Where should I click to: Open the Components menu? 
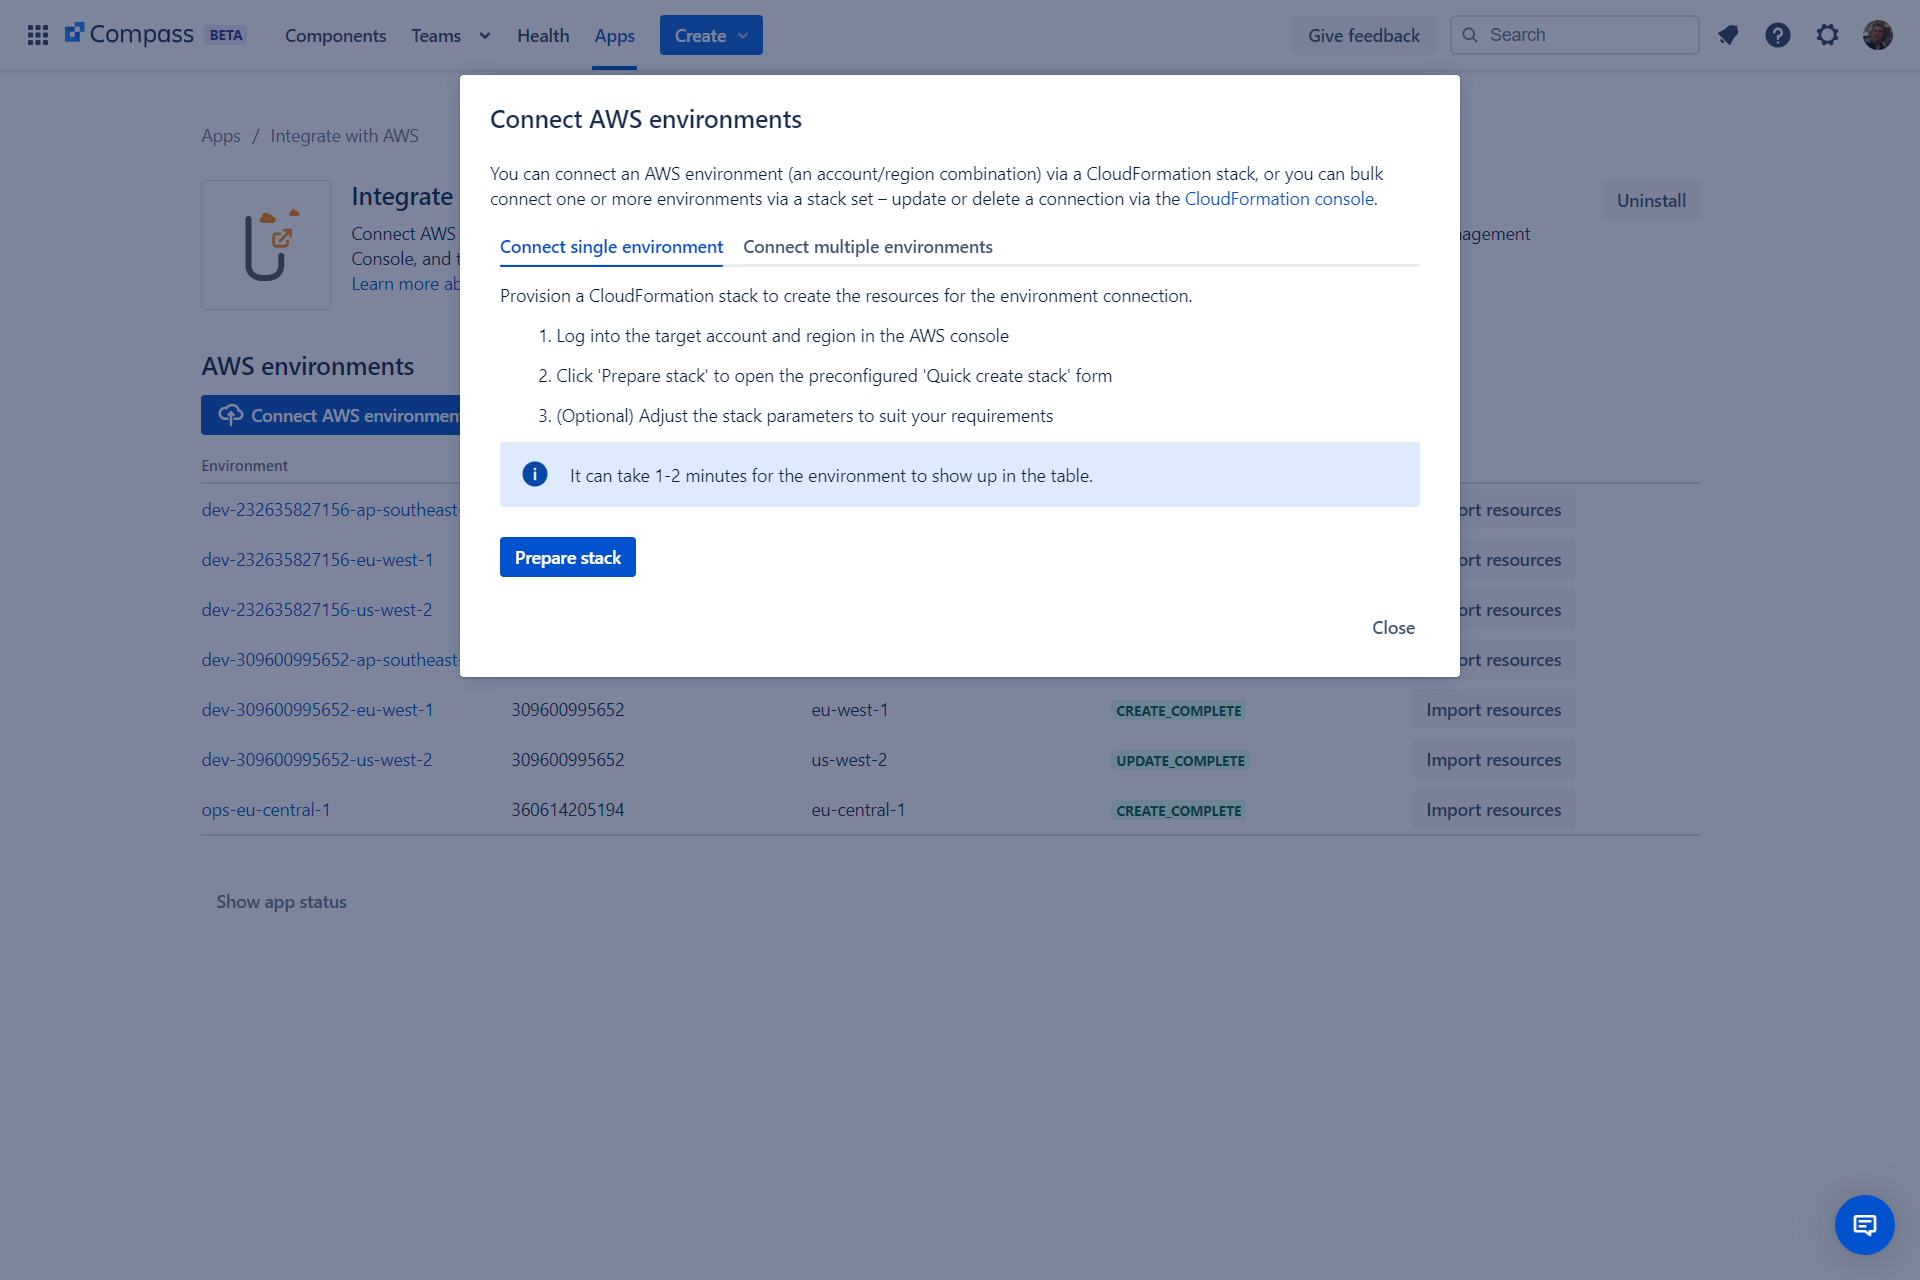point(335,35)
